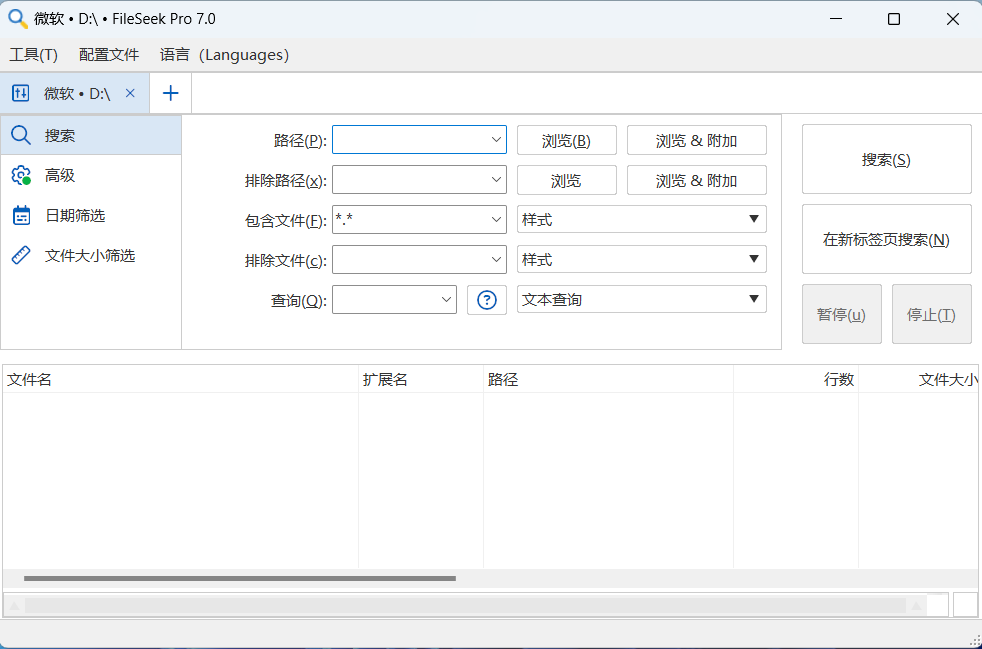Viewport: 982px width, 649px height.
Task: Click the 文件大小筛选 ruler icon
Action: coord(21,256)
